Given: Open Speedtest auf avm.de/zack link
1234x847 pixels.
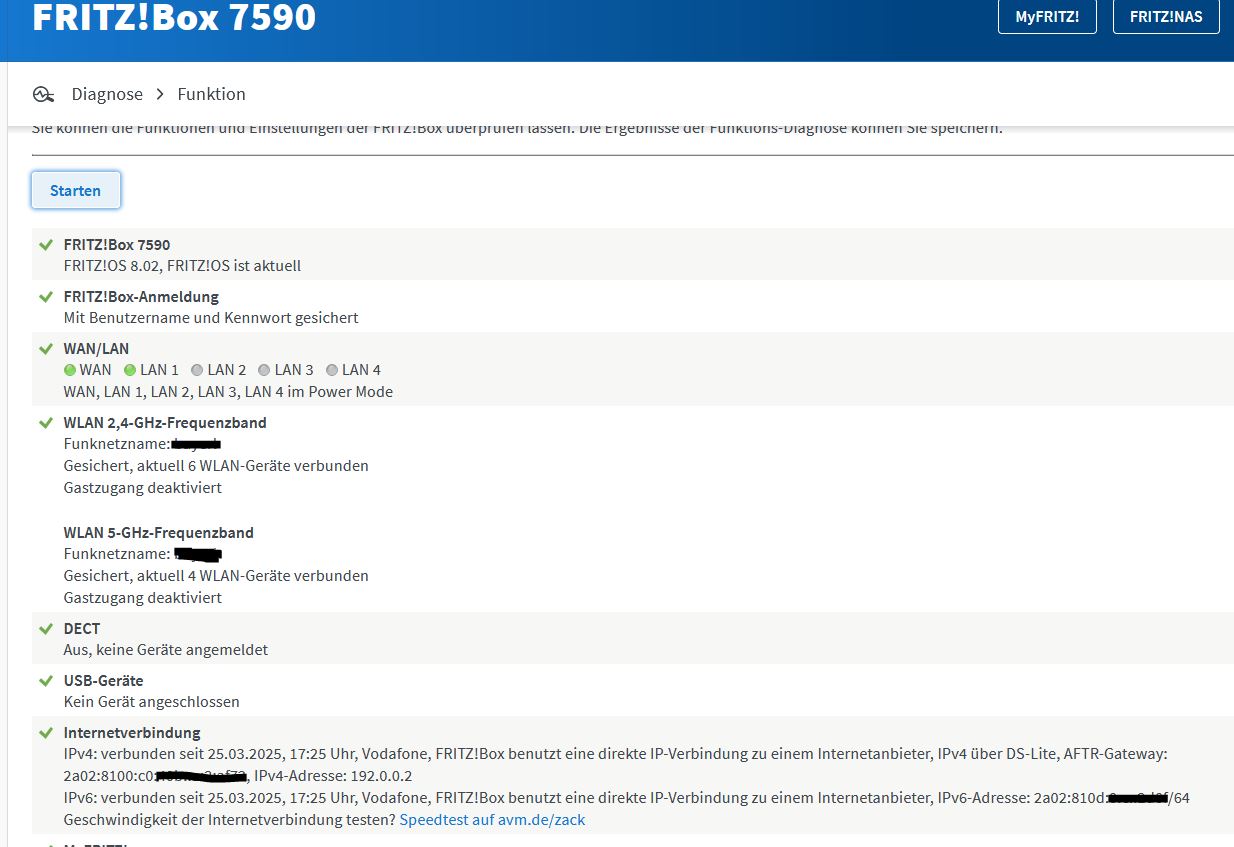Looking at the screenshot, I should 492,819.
